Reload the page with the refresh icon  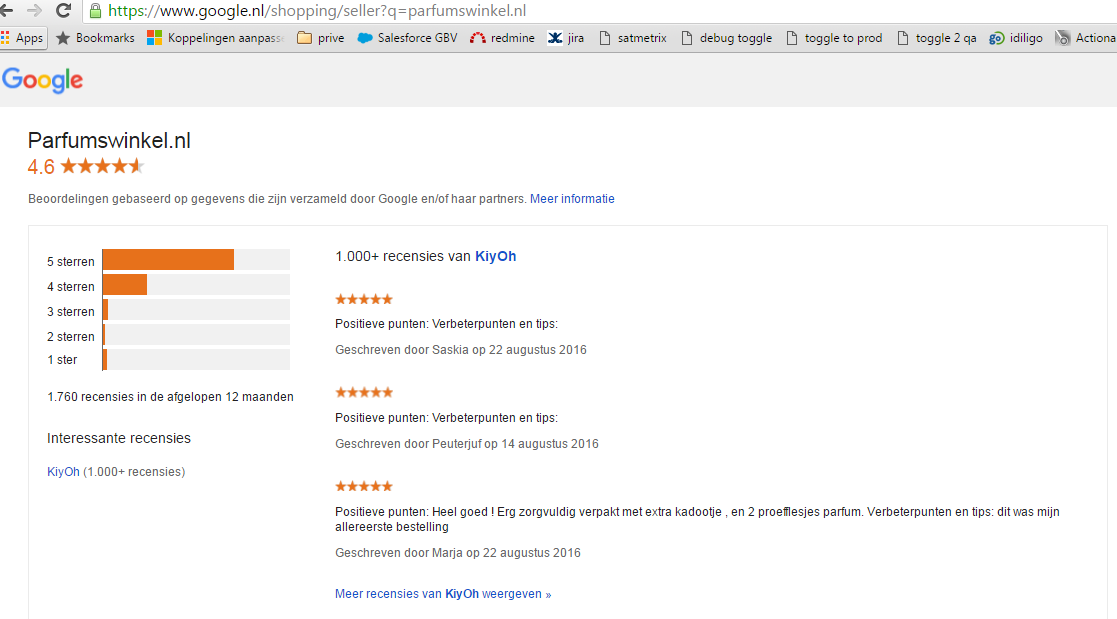click(63, 11)
